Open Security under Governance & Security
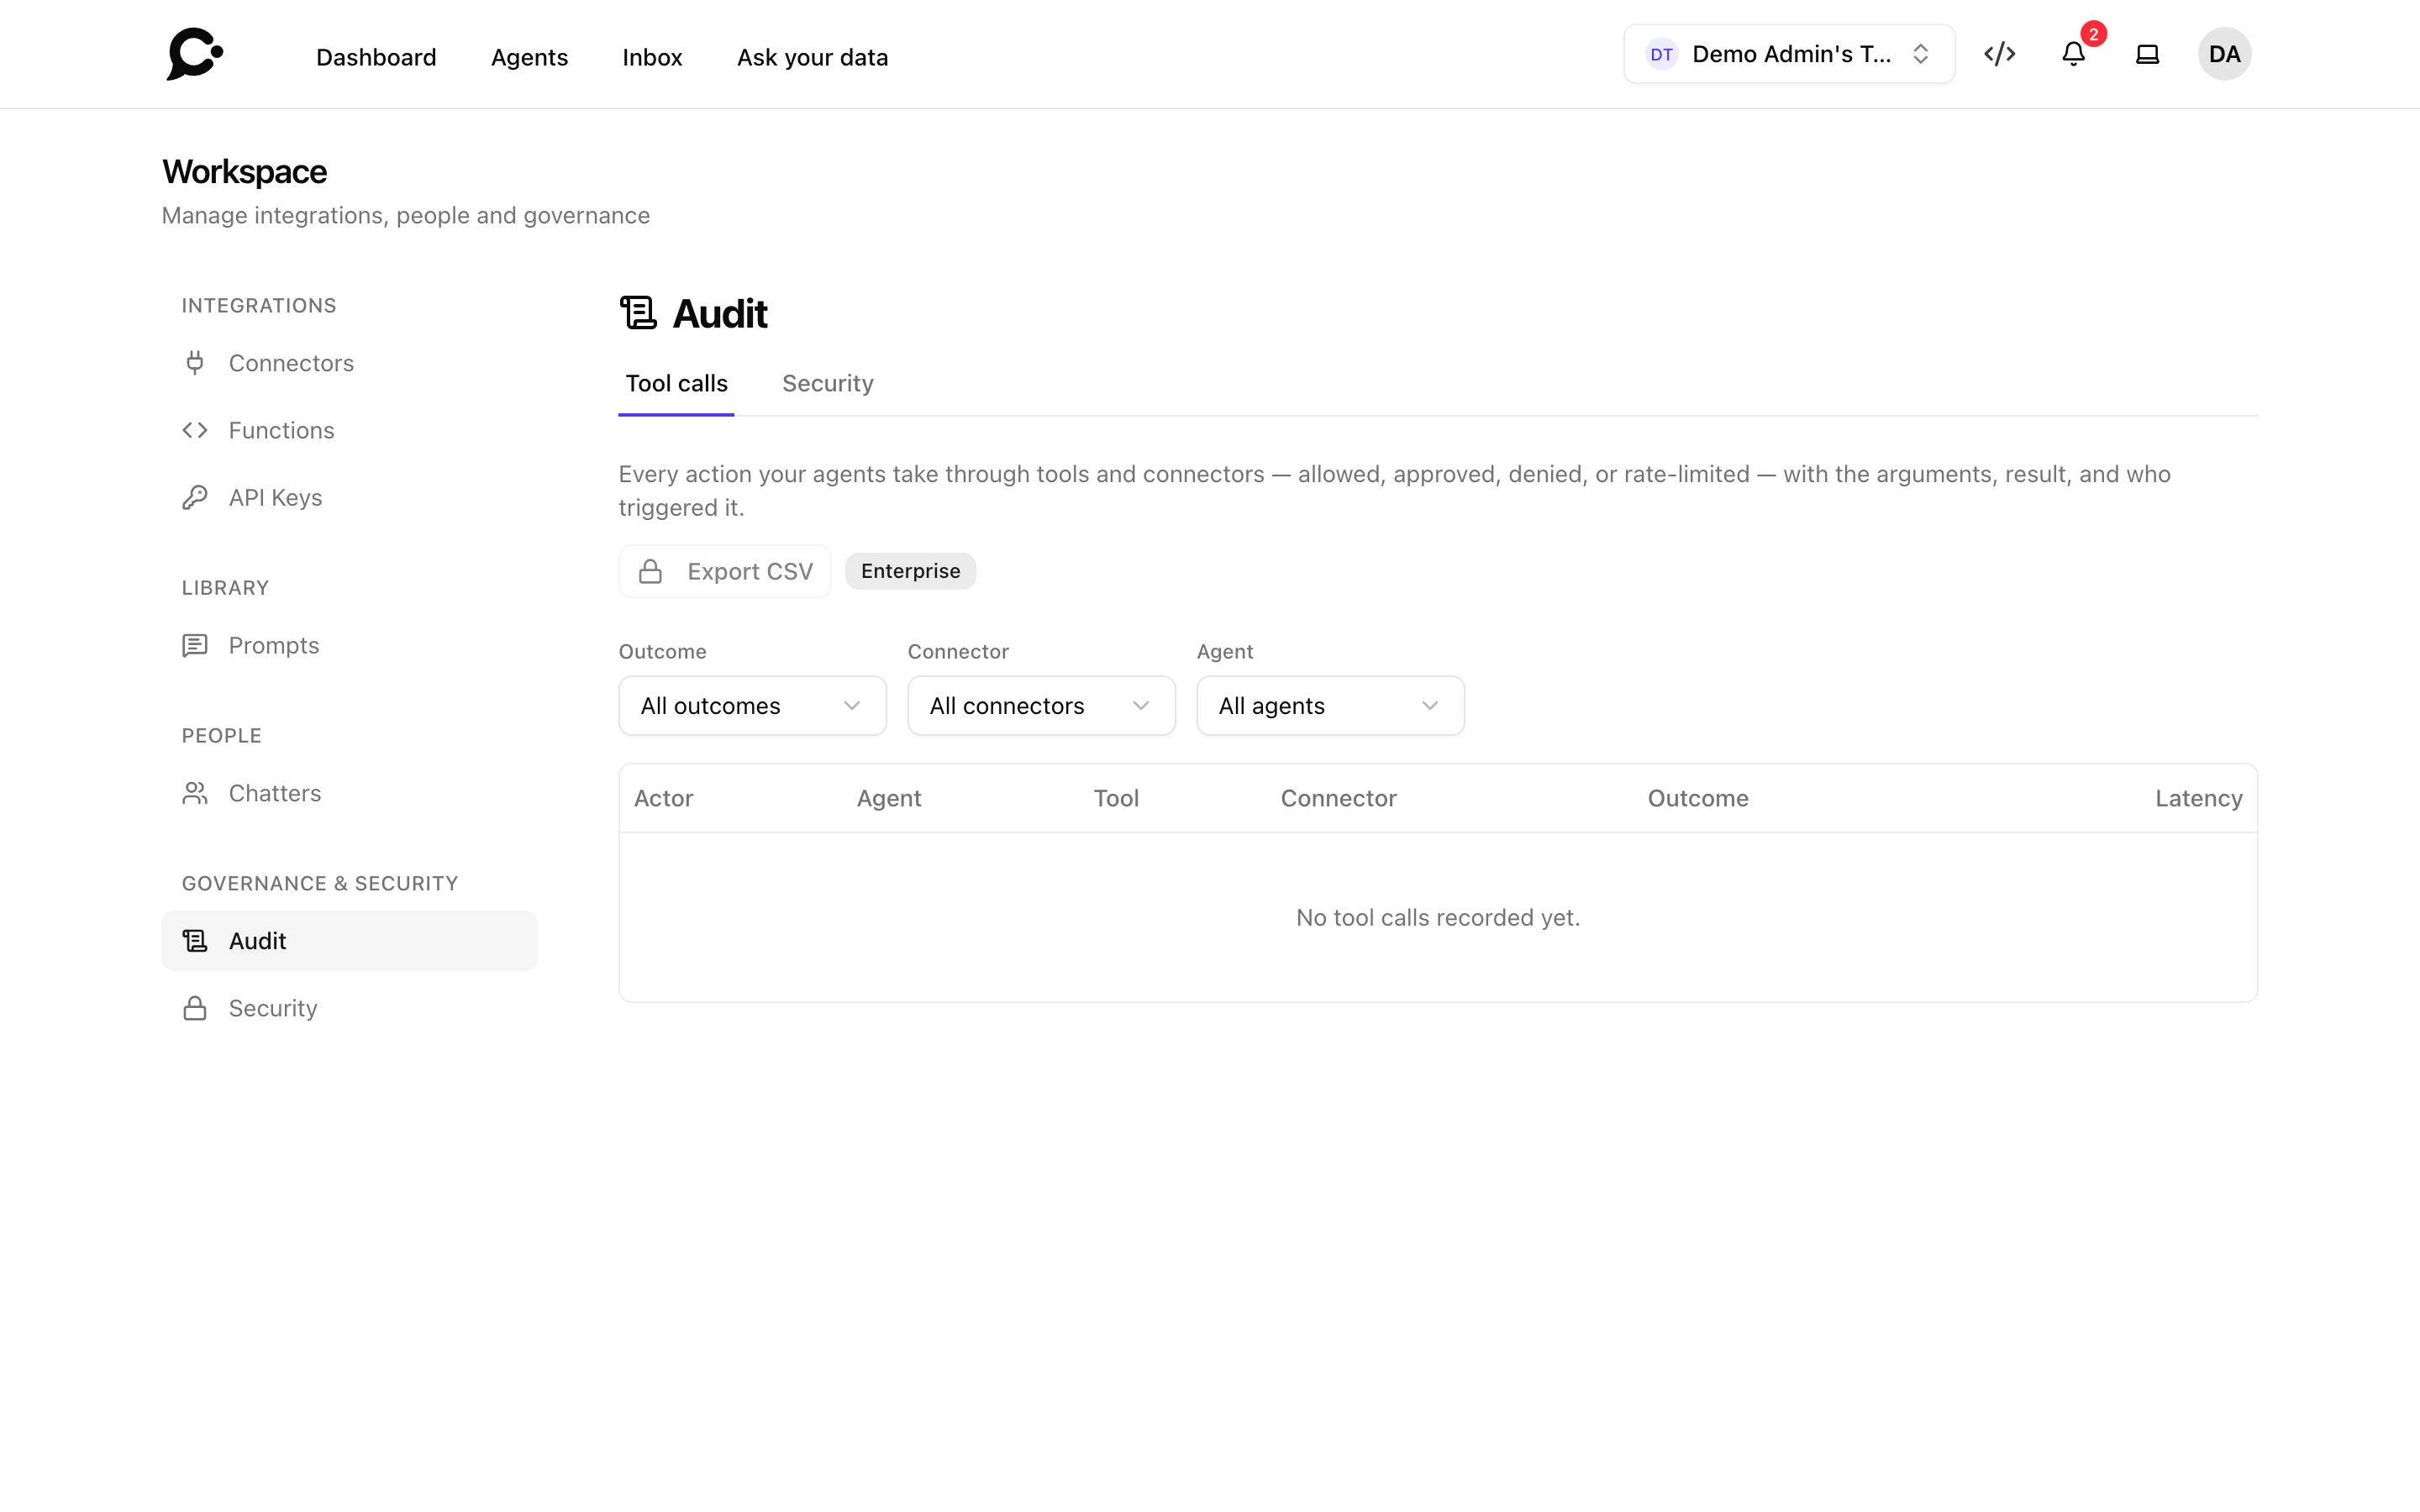The image size is (2420, 1512). coord(349,1008)
